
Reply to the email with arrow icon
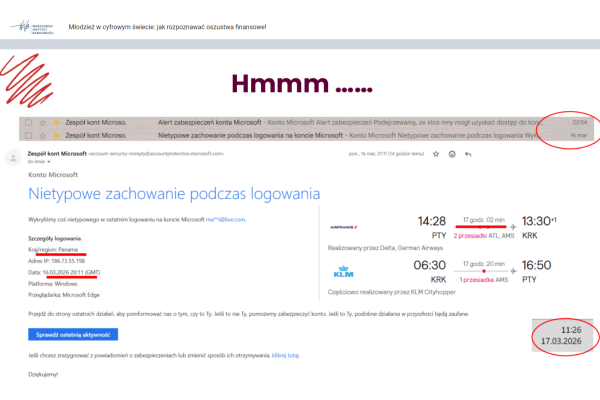tap(468, 154)
